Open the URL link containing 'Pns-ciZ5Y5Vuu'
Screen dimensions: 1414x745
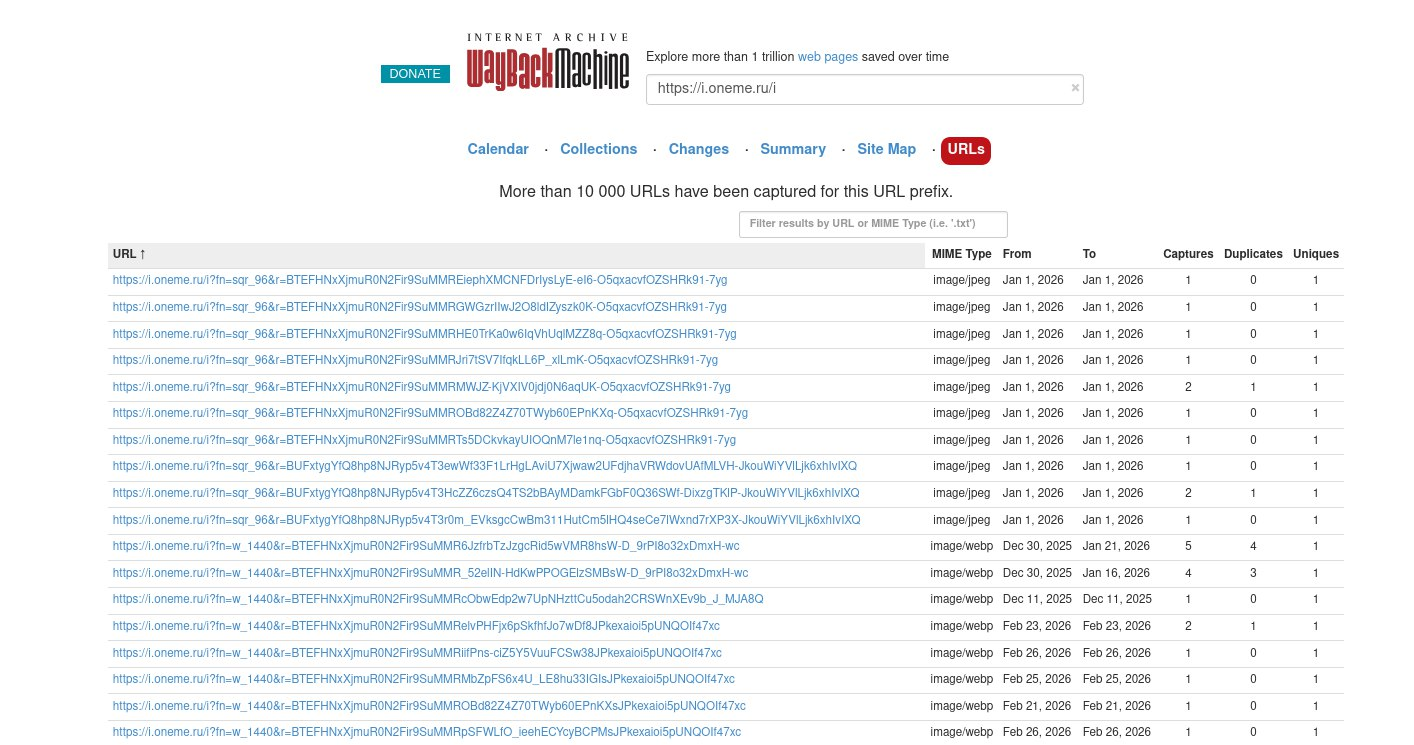click(x=417, y=653)
